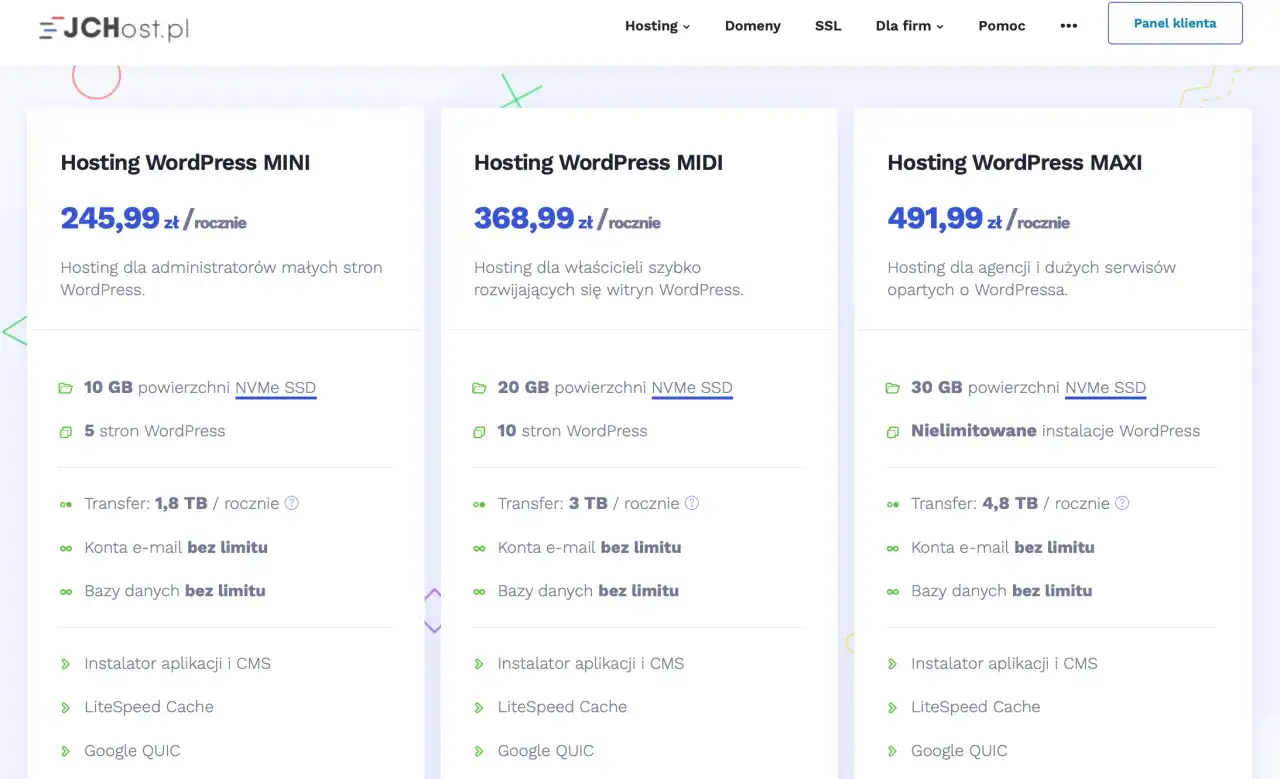The height and width of the screenshot is (779, 1280).
Task: Click the transfer help icon in MINI plan
Action: point(292,503)
